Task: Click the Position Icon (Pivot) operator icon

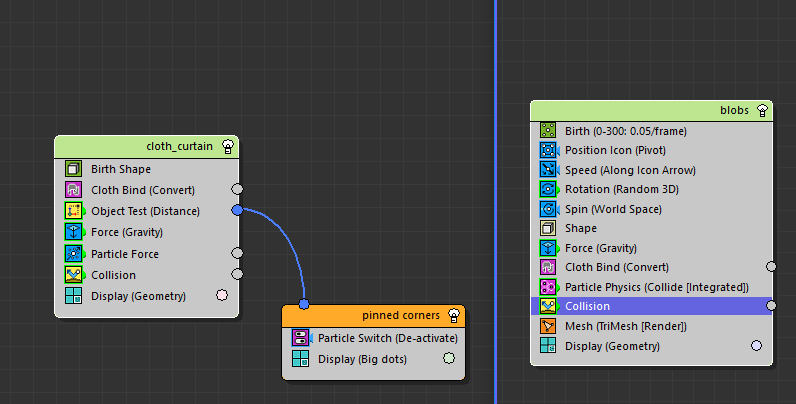Action: tap(547, 150)
